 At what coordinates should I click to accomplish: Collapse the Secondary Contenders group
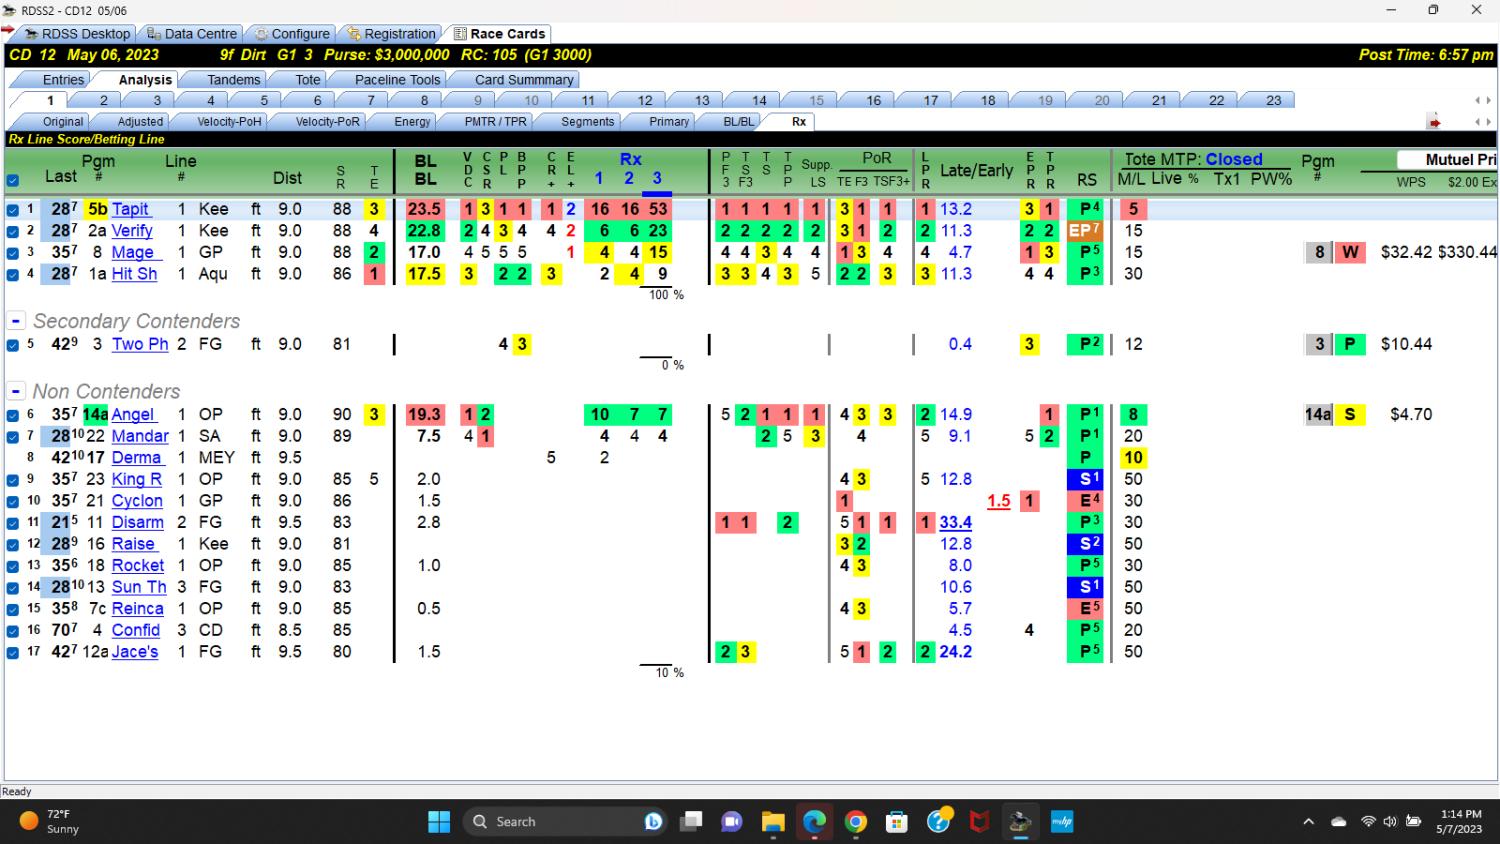(x=16, y=321)
